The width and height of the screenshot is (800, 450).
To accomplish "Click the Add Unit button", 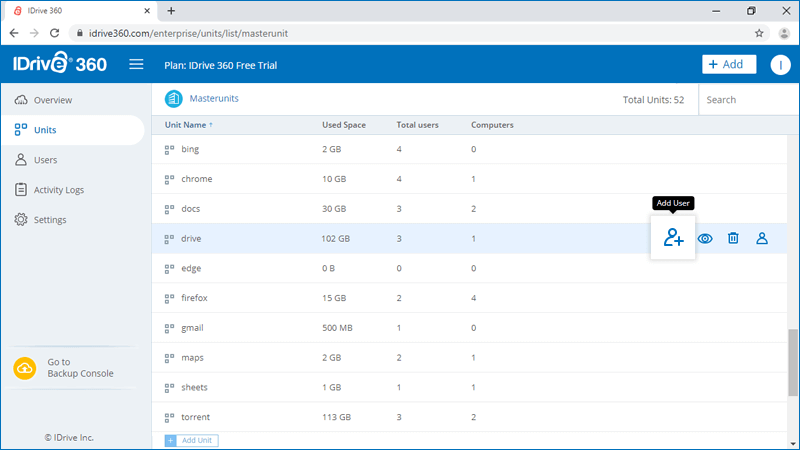I will [191, 440].
